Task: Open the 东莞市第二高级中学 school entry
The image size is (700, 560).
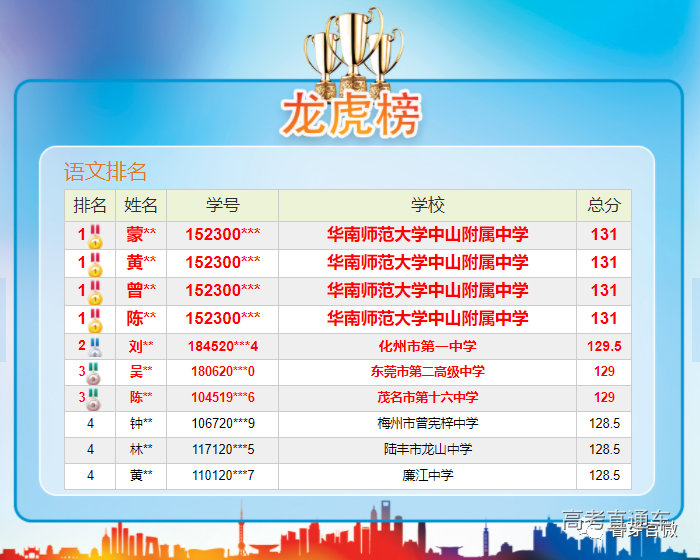Action: (x=427, y=372)
